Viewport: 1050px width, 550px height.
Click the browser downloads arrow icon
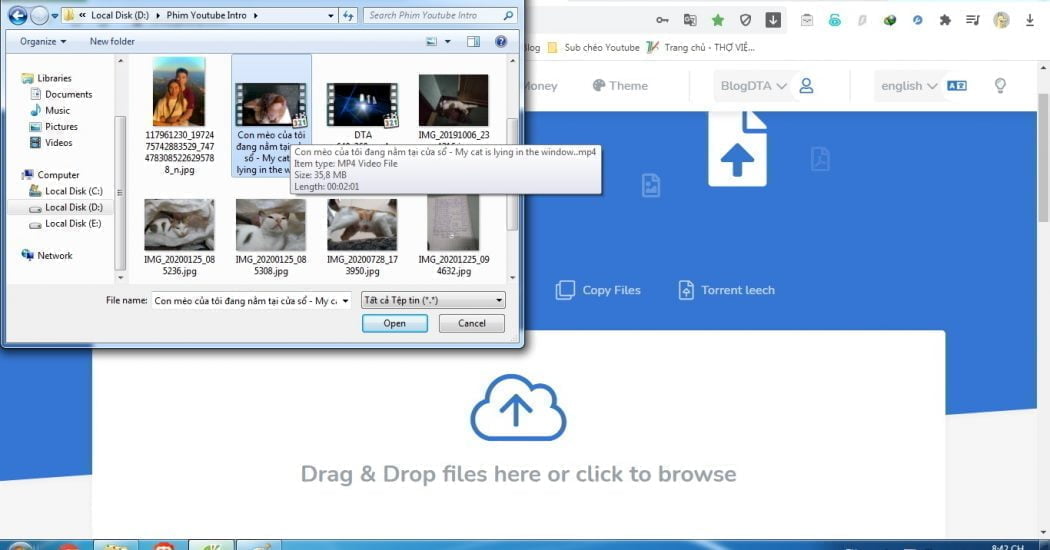pos(1030,20)
